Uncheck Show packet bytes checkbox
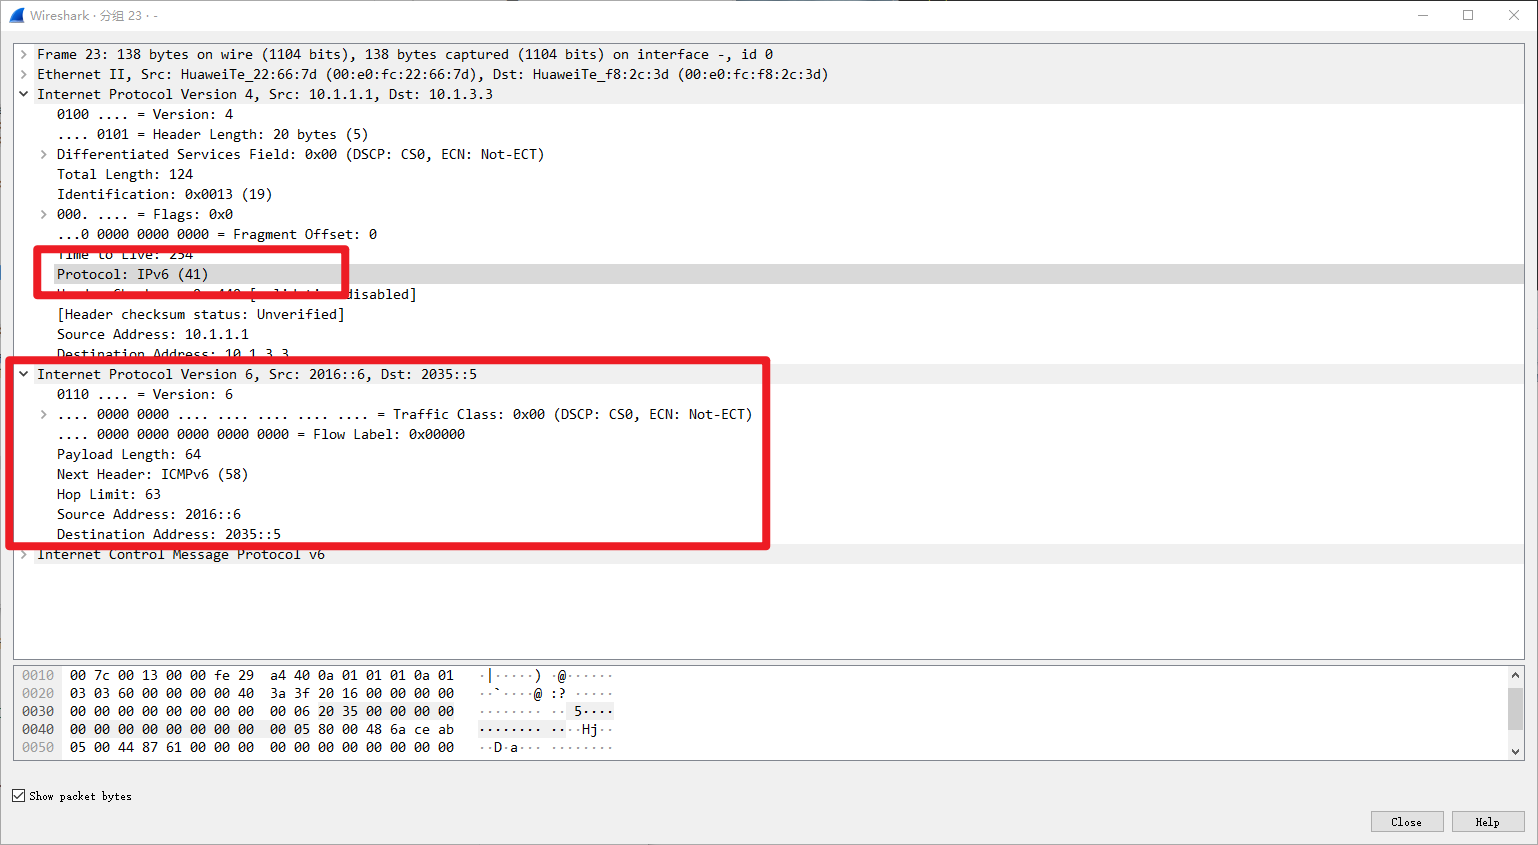The height and width of the screenshot is (845, 1538). click(x=19, y=796)
